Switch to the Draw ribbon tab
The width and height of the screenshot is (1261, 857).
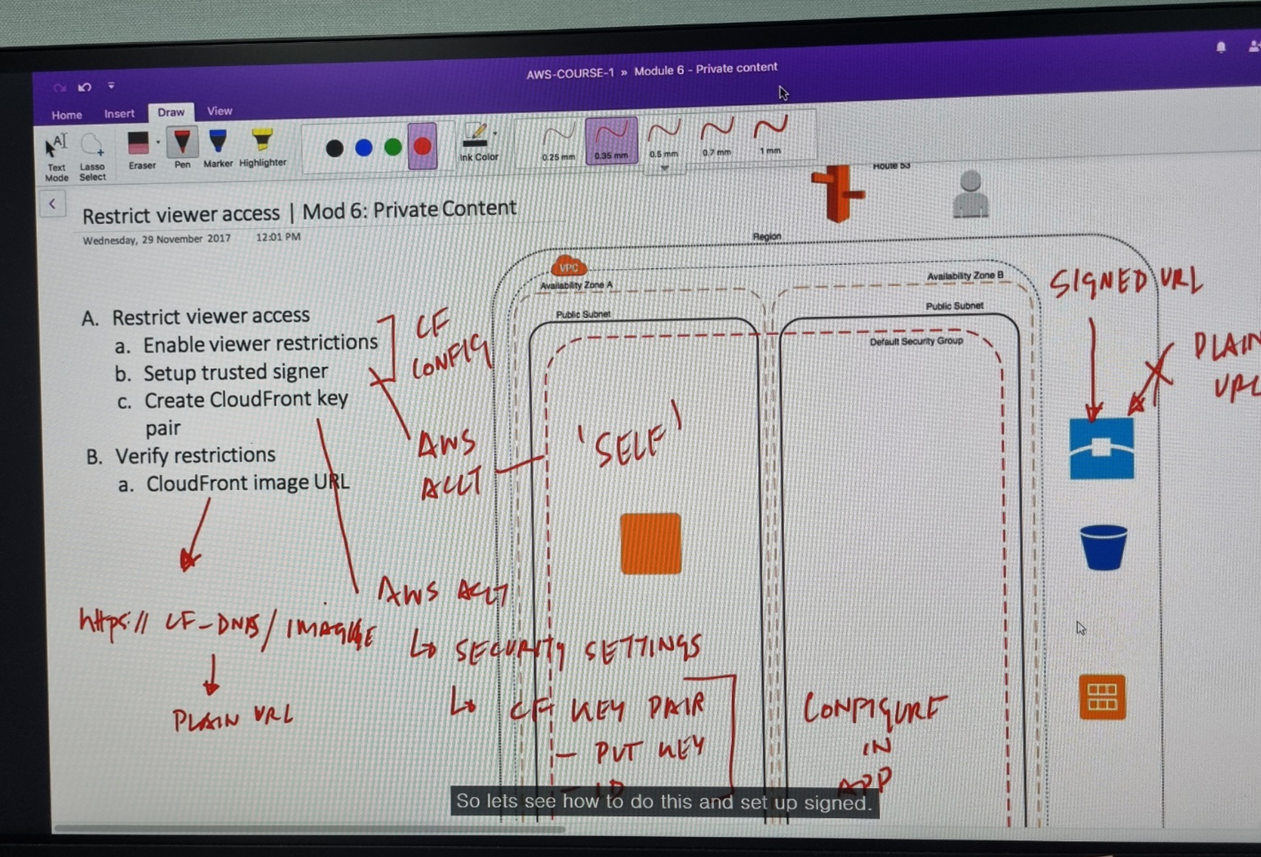coord(171,113)
